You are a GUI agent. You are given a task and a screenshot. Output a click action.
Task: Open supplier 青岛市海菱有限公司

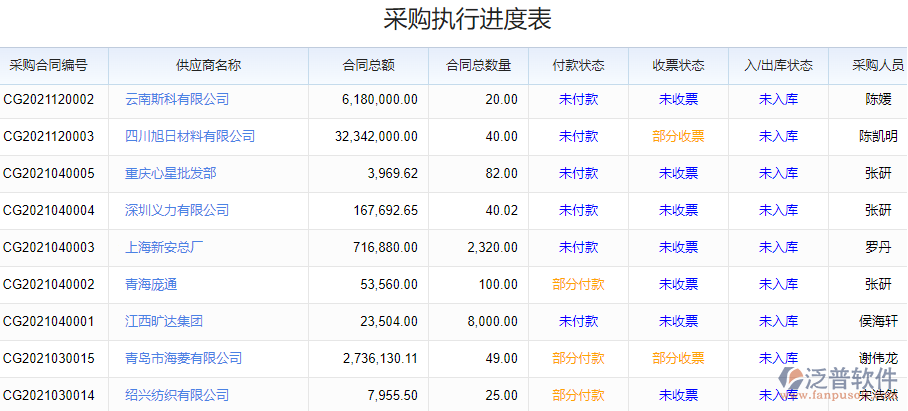coord(184,358)
